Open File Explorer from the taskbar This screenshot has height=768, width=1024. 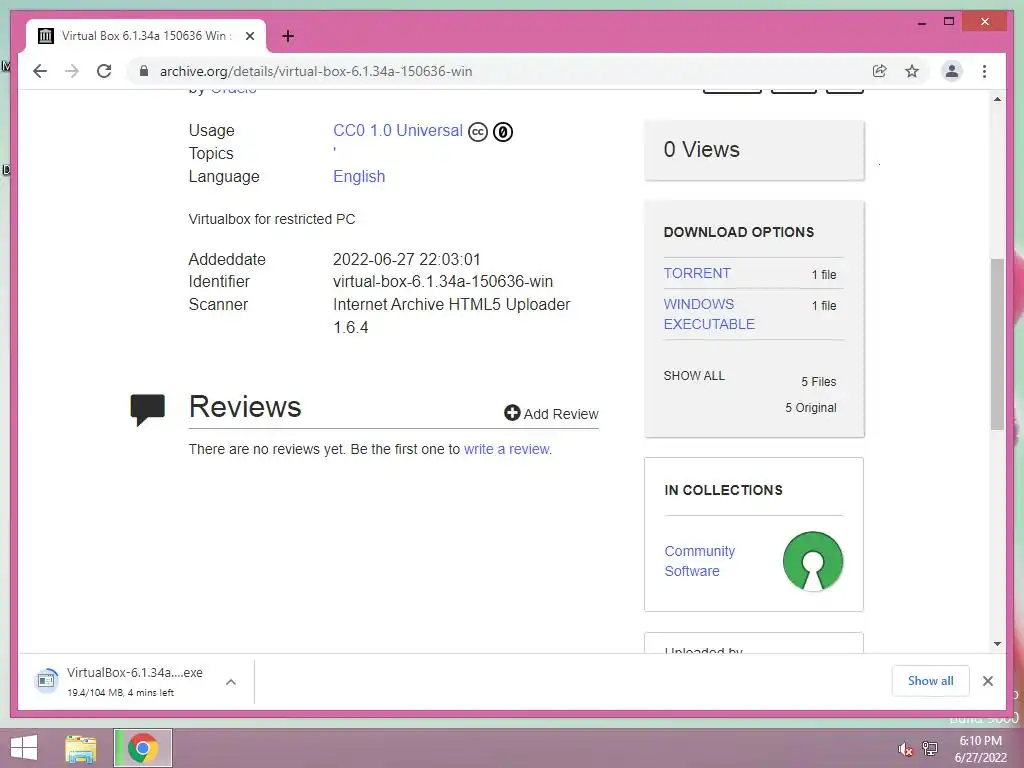80,748
